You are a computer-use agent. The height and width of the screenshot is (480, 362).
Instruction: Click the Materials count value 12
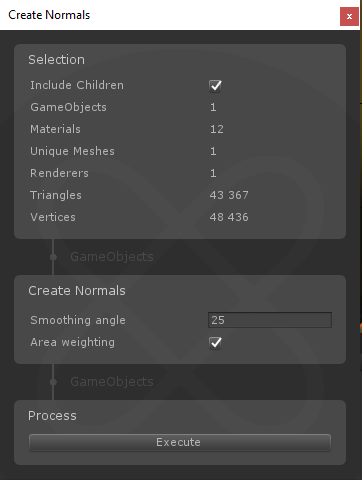[x=217, y=129]
